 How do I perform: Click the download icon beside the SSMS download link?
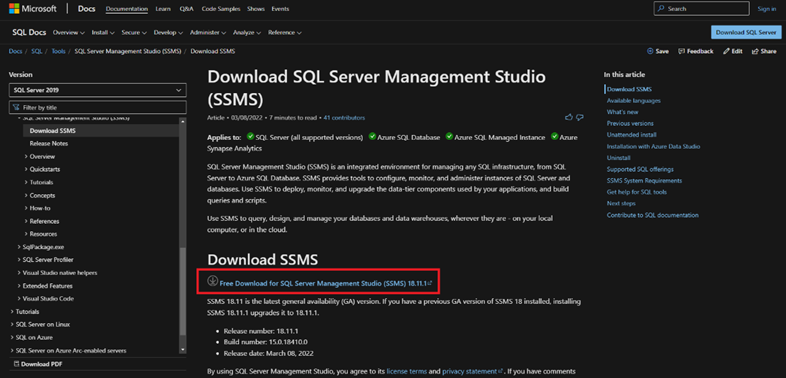coord(213,280)
